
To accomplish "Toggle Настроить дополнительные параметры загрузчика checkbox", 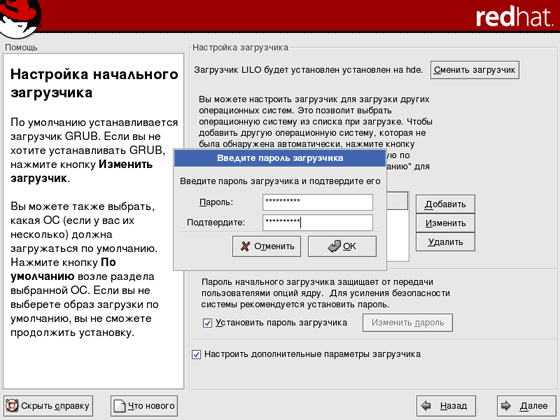I will pos(196,355).
